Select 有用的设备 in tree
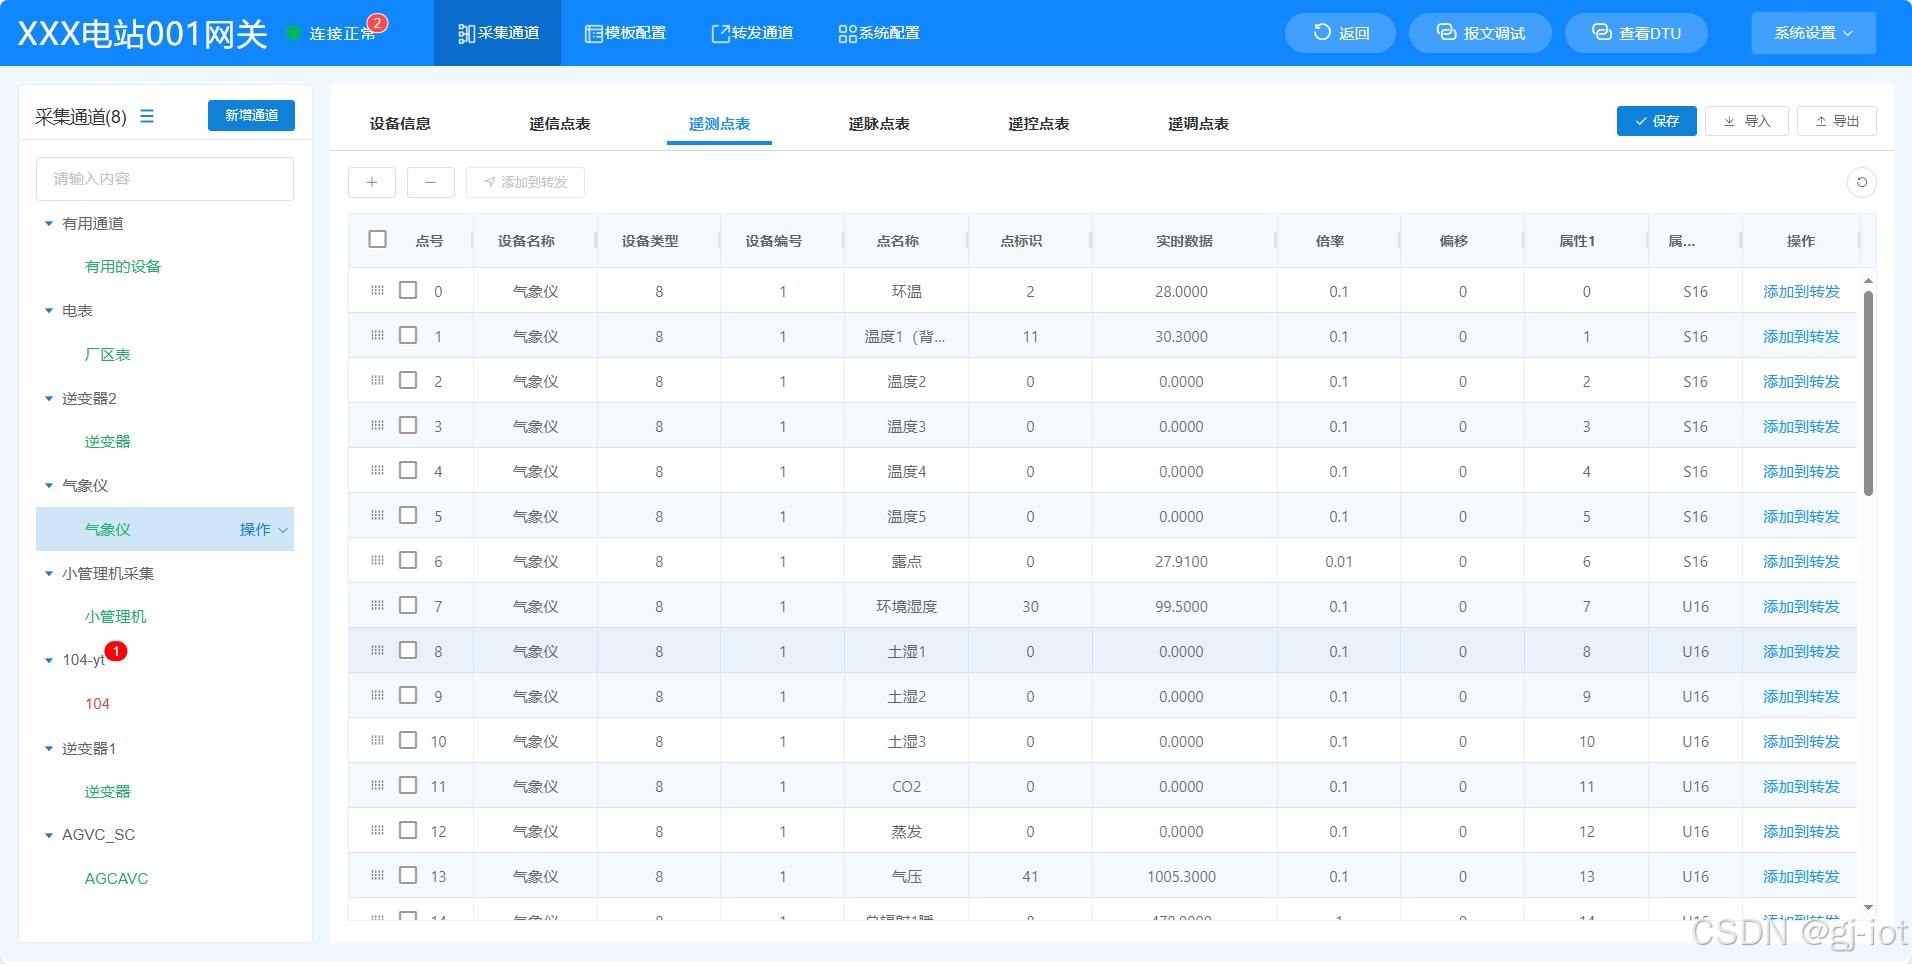This screenshot has height=964, width=1912. 123,267
